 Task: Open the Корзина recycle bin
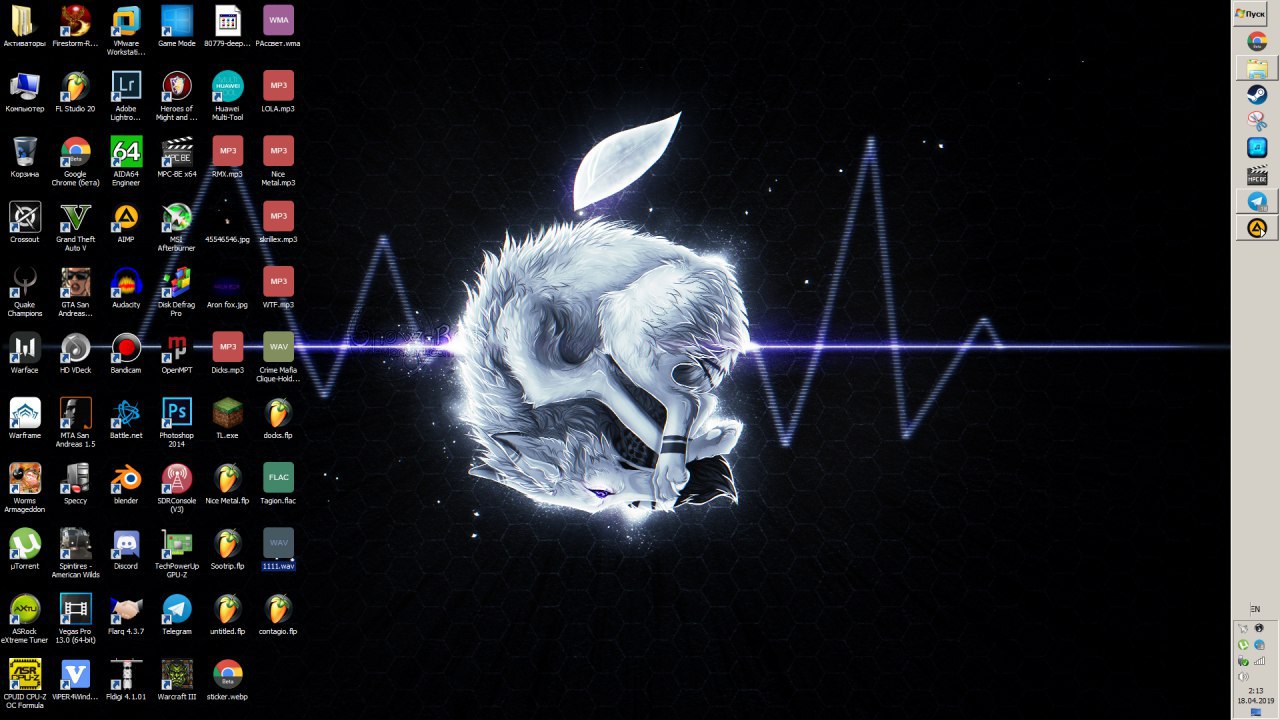pos(25,157)
